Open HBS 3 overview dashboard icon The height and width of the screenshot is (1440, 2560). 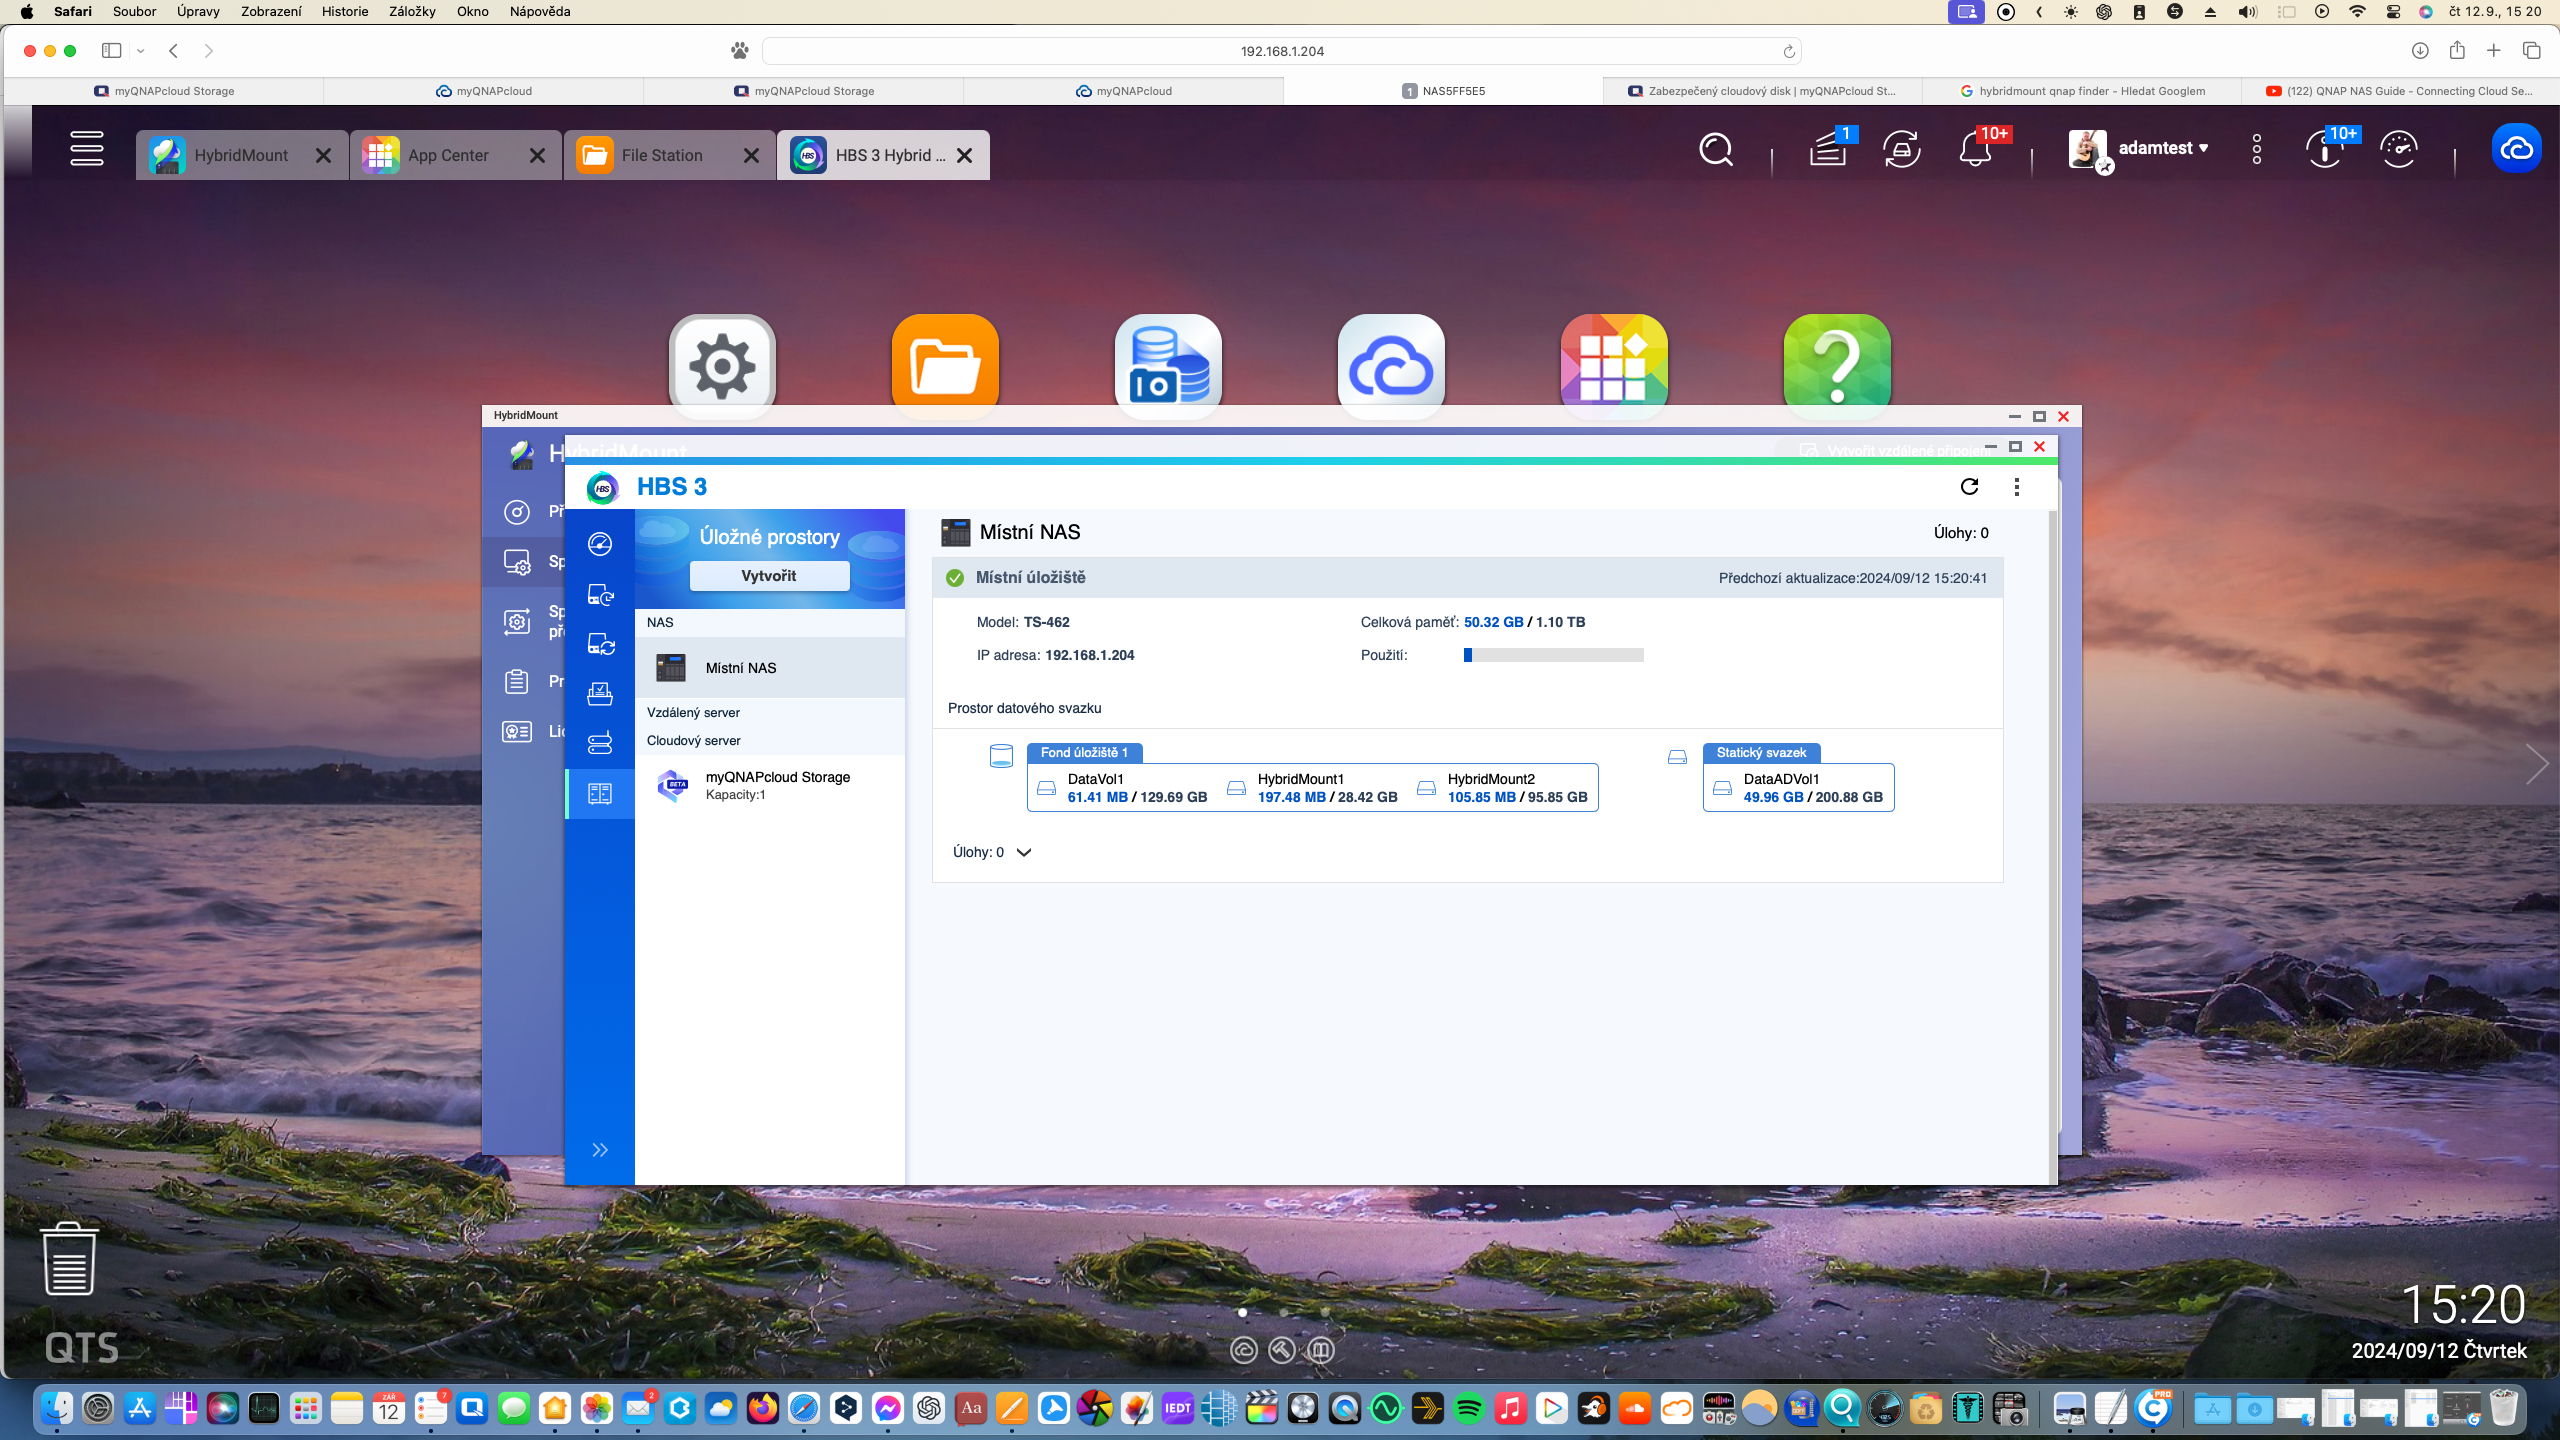600,544
